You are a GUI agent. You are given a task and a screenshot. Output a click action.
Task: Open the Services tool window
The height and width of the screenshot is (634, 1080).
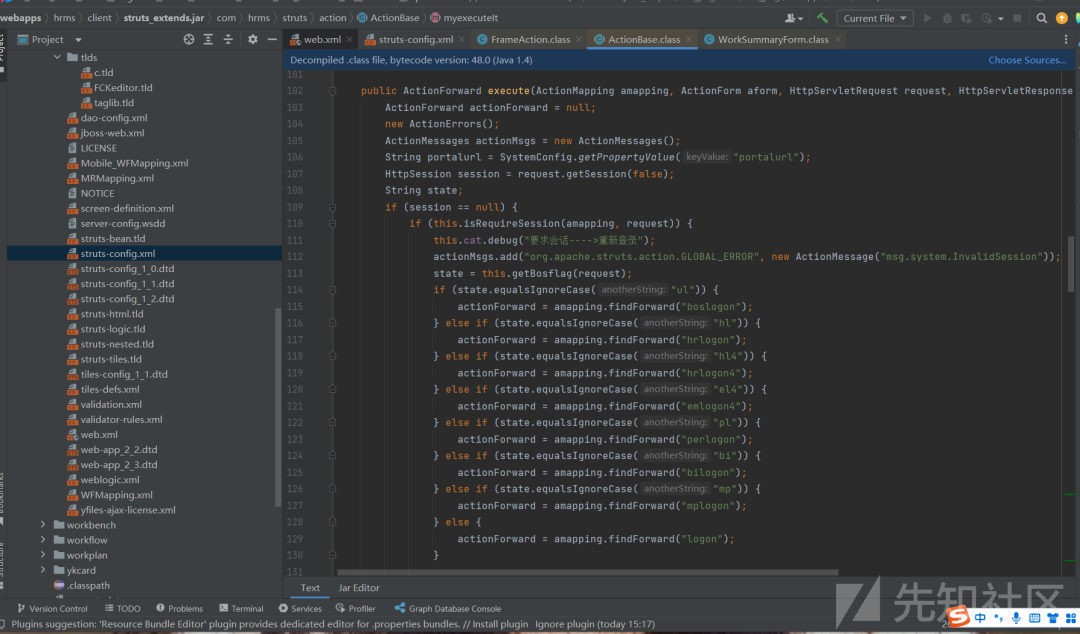[300, 609]
